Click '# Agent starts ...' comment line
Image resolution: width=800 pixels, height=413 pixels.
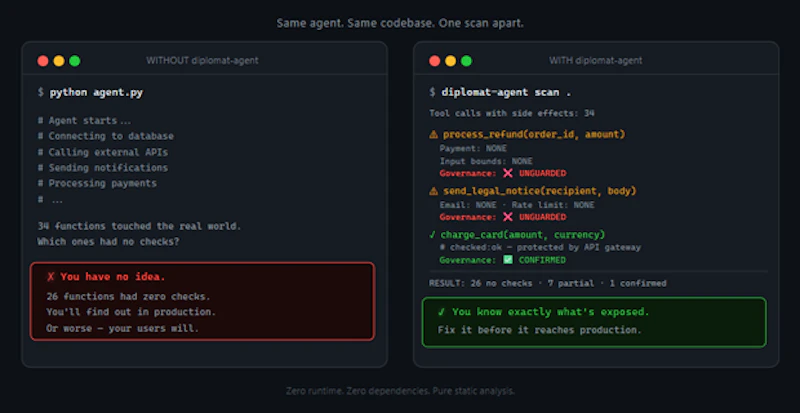[x=84, y=121]
